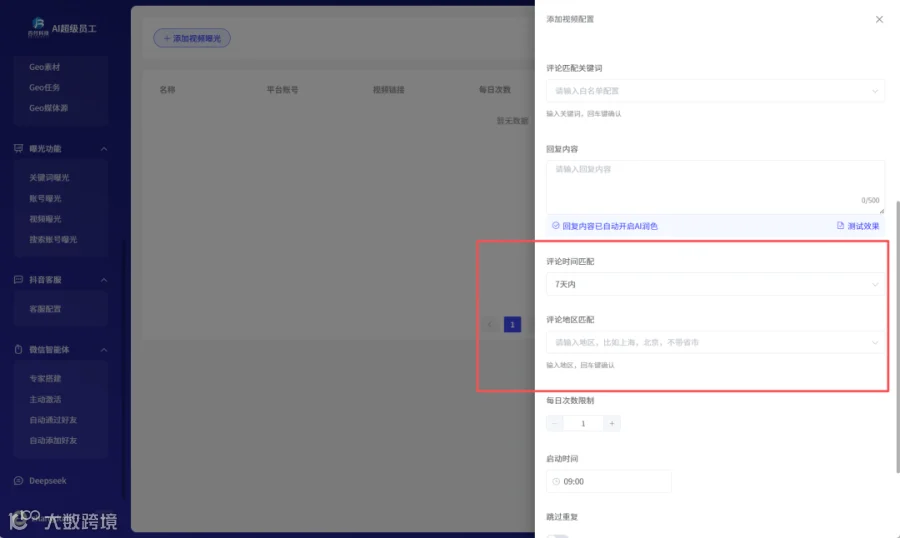Focus the 回复内容 text area

coord(715,187)
